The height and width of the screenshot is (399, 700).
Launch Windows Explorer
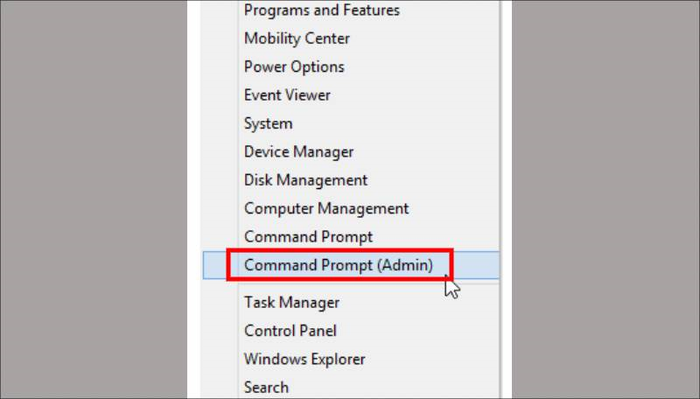click(304, 359)
